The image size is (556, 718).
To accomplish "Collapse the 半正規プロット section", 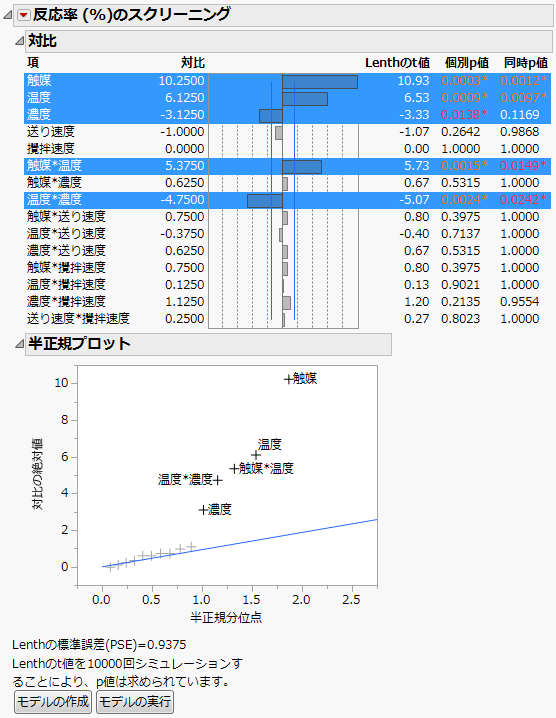I will click(19, 344).
